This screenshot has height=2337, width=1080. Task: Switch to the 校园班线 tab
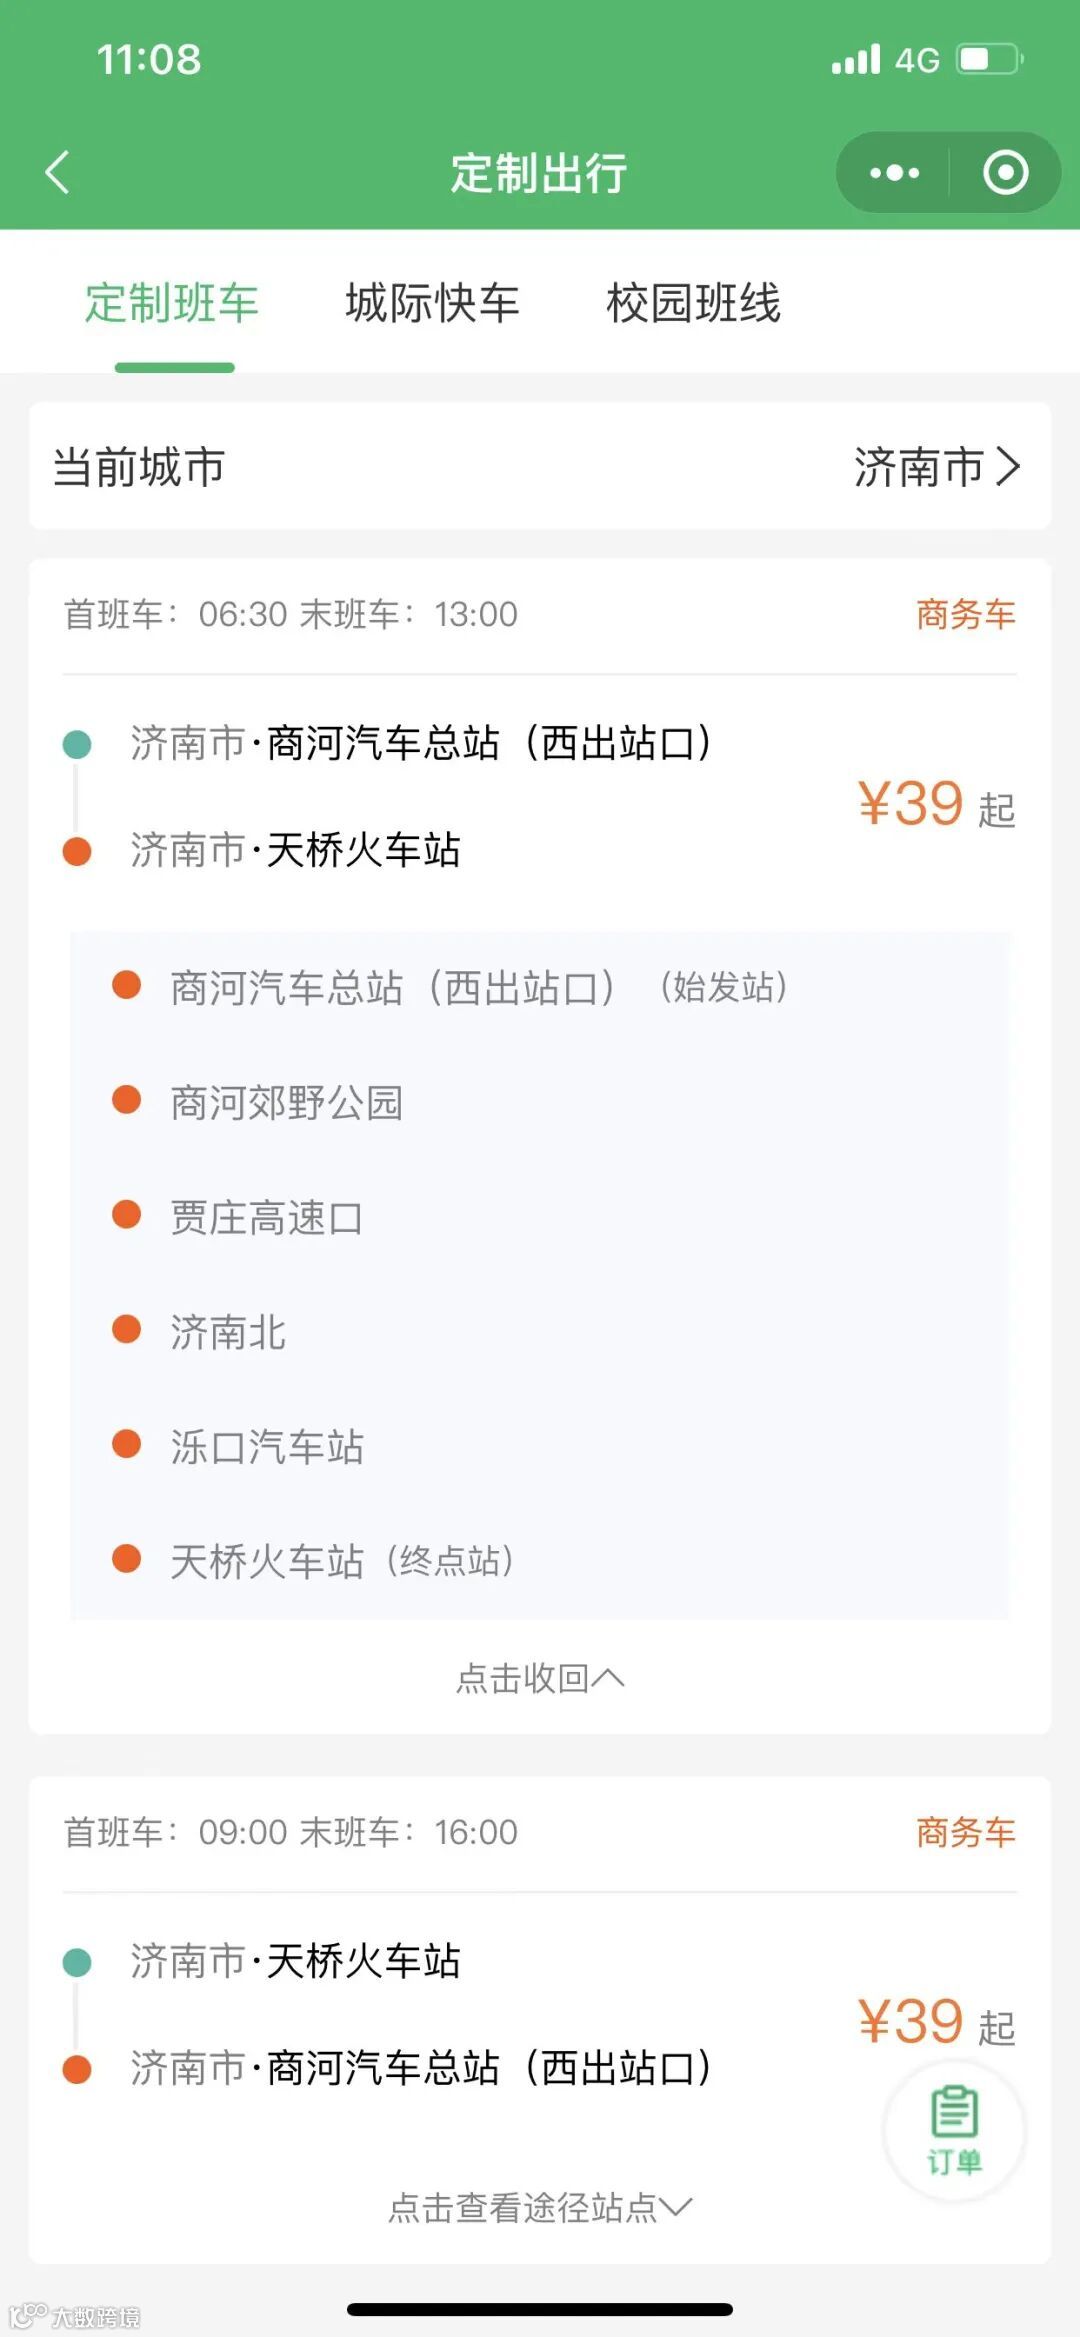[x=693, y=303]
